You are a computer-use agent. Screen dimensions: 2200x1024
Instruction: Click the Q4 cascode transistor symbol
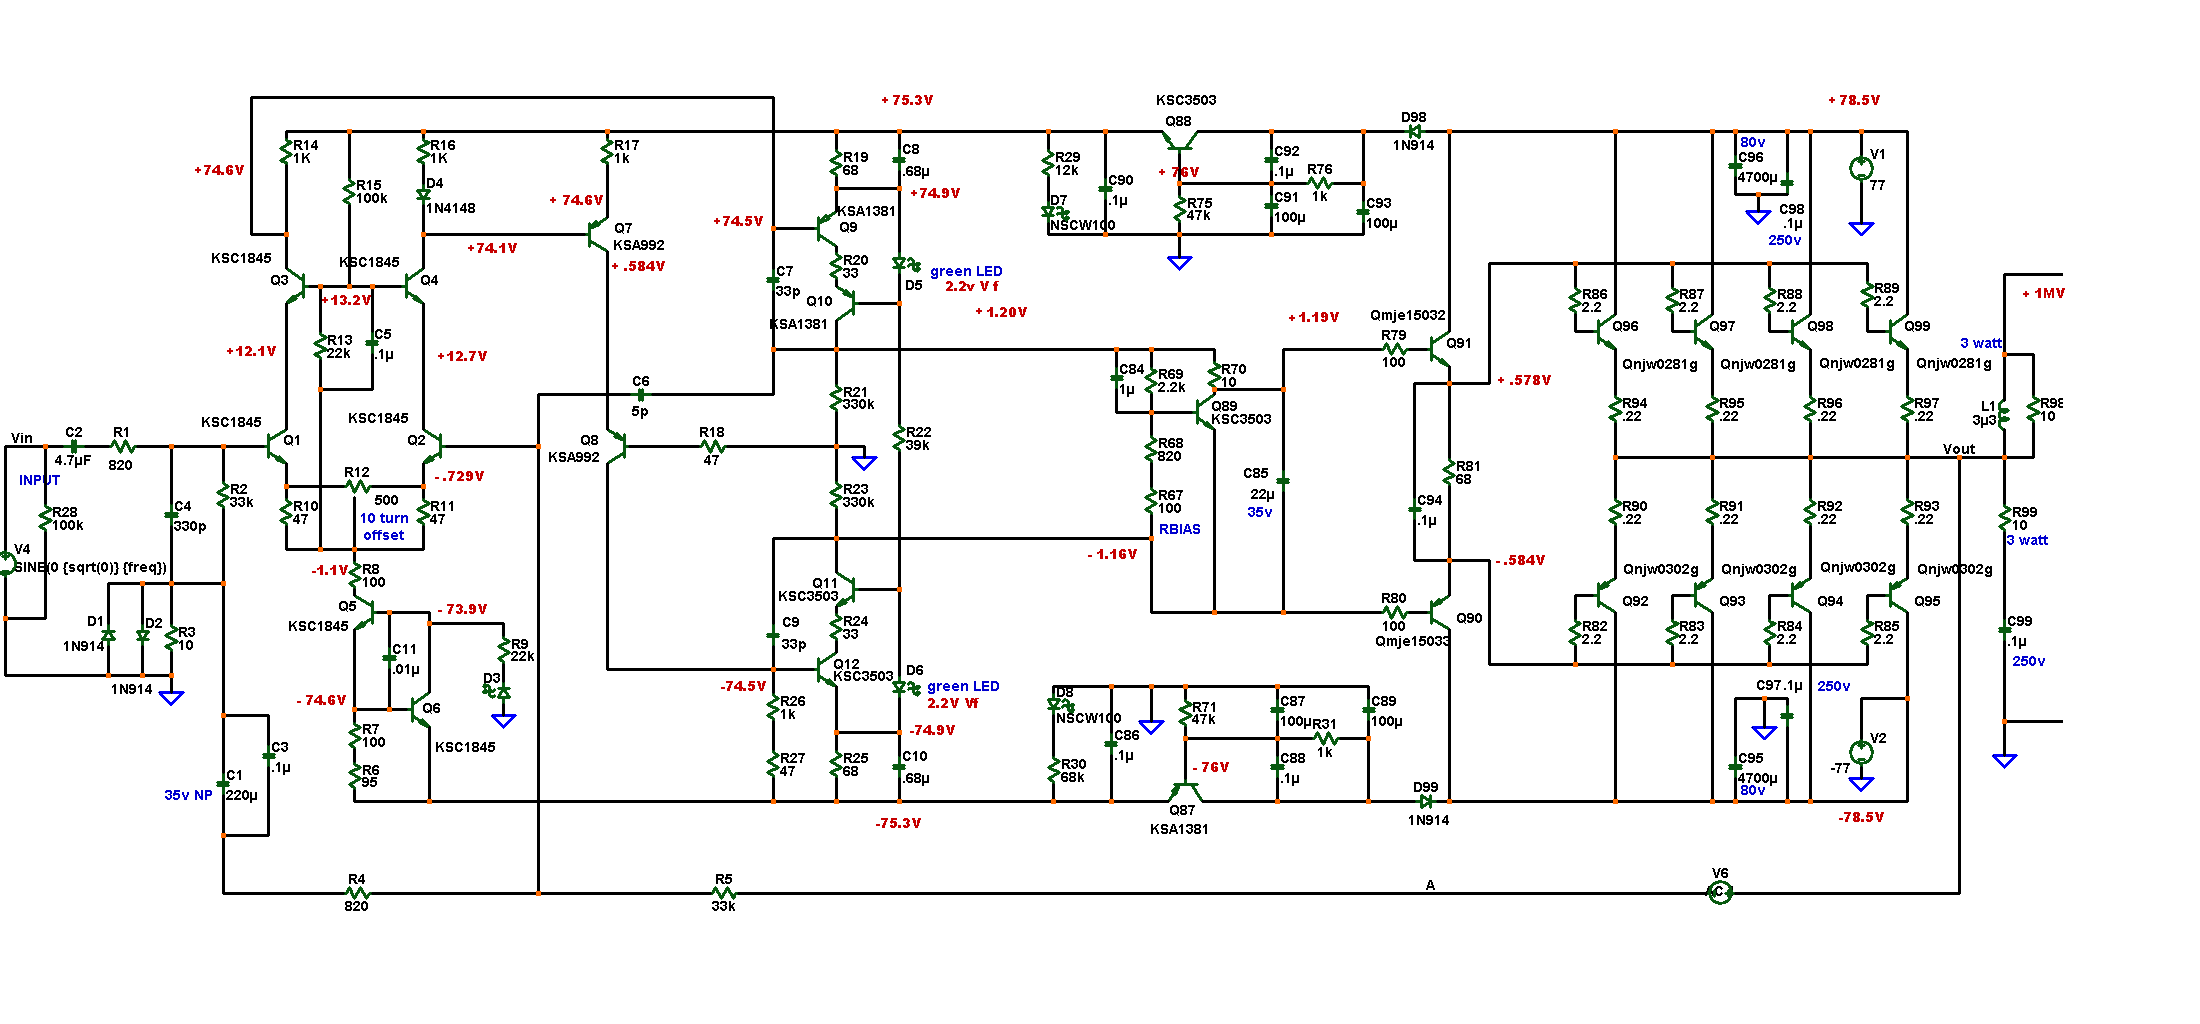click(x=415, y=285)
